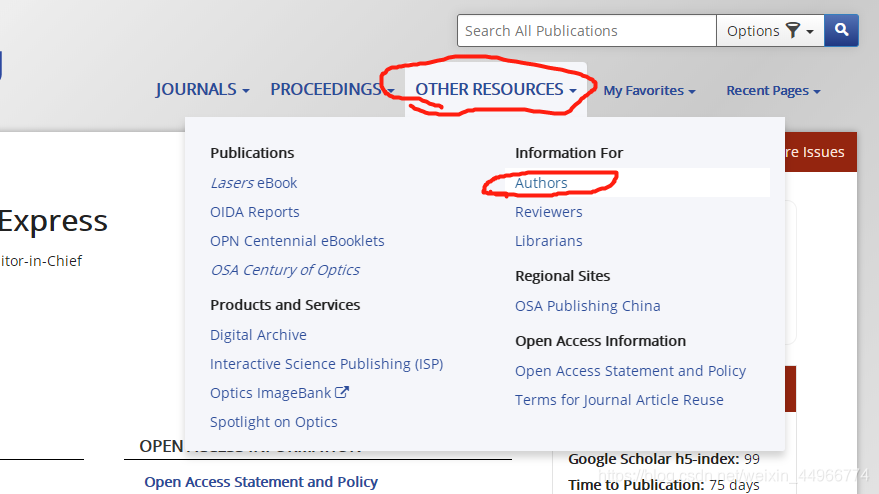
Task: Select Terms for Journal Article Reuse
Action: 619,400
